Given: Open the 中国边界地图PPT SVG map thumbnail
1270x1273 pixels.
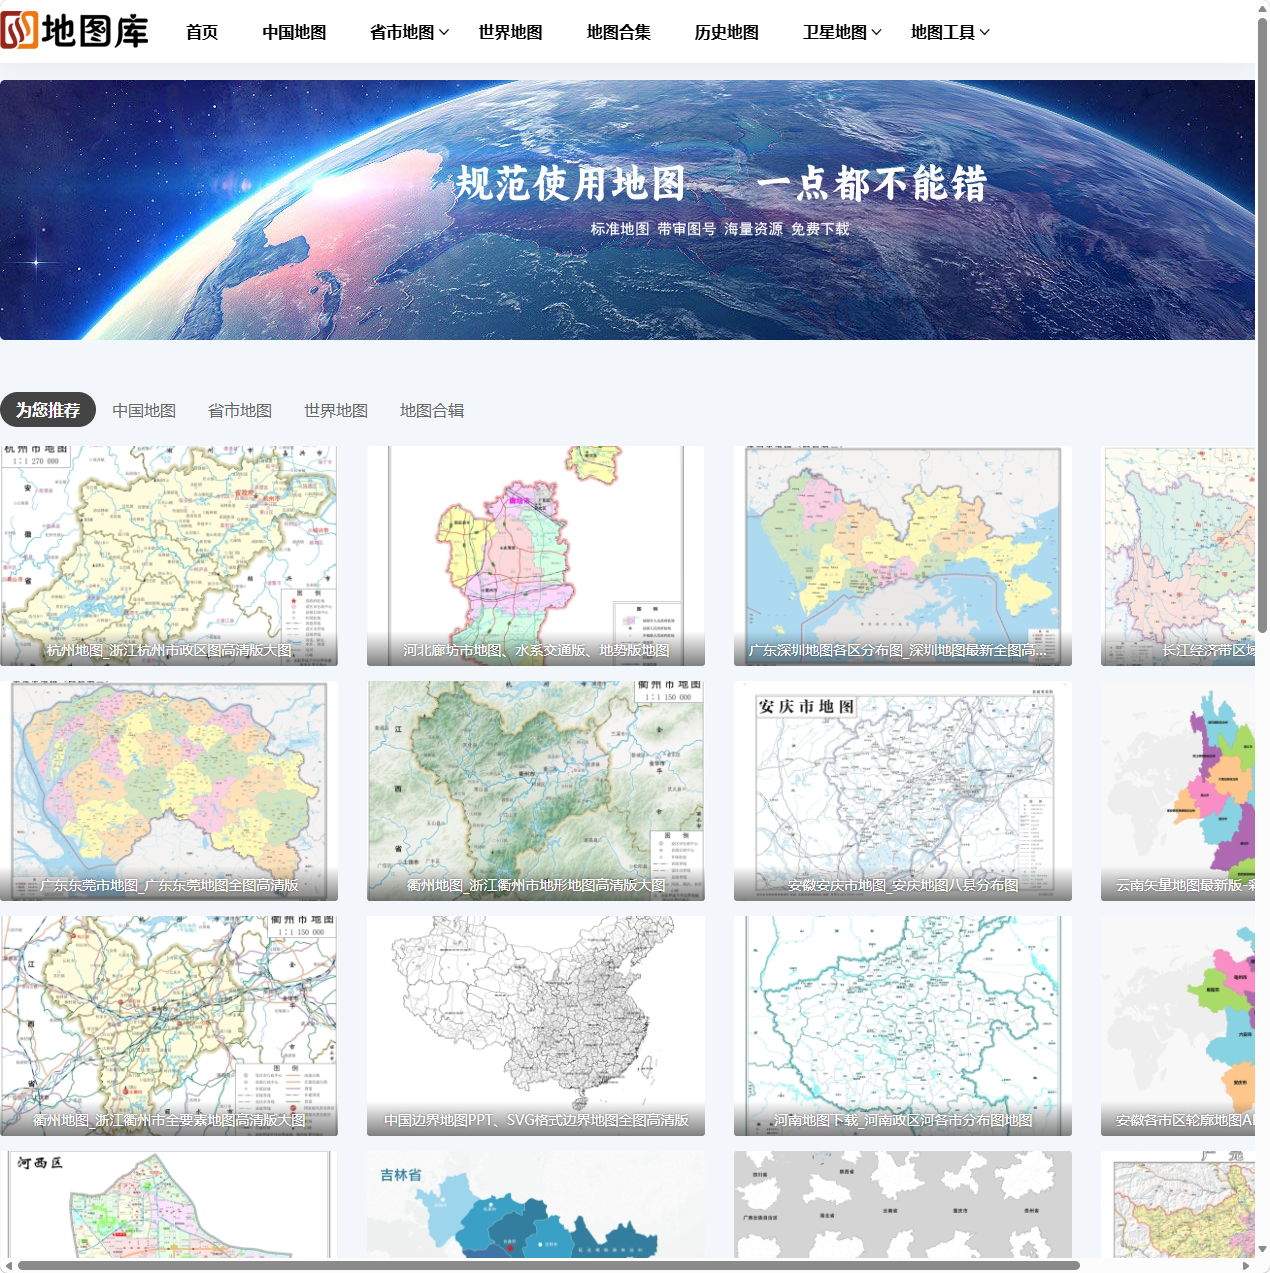Looking at the screenshot, I should [x=535, y=1025].
